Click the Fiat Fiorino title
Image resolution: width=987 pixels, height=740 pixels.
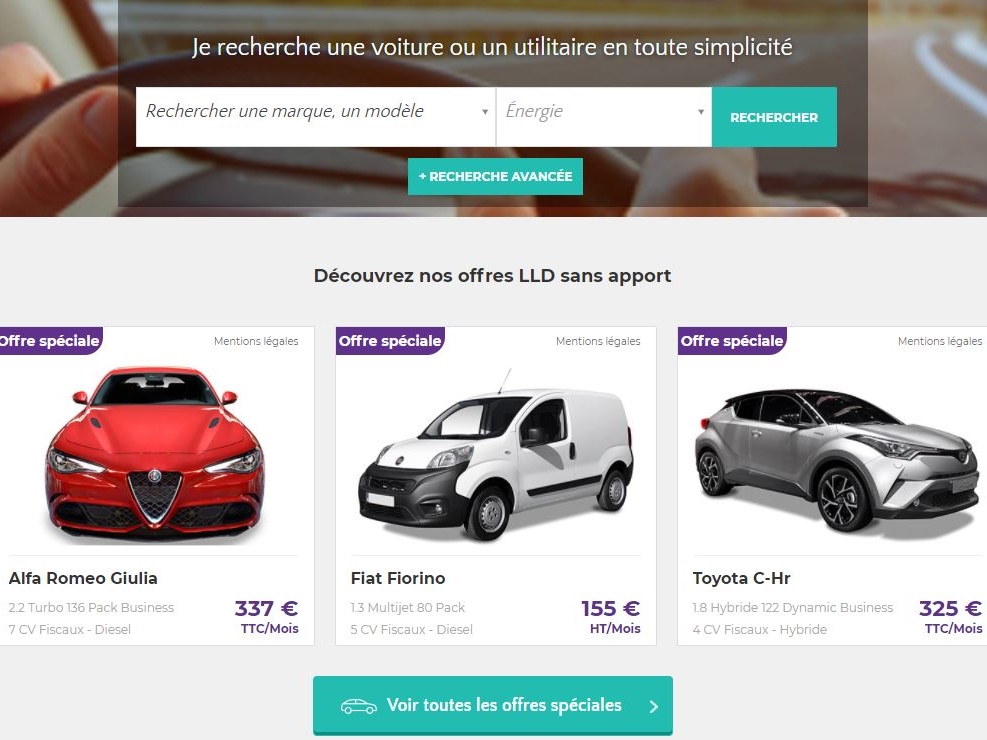point(398,578)
